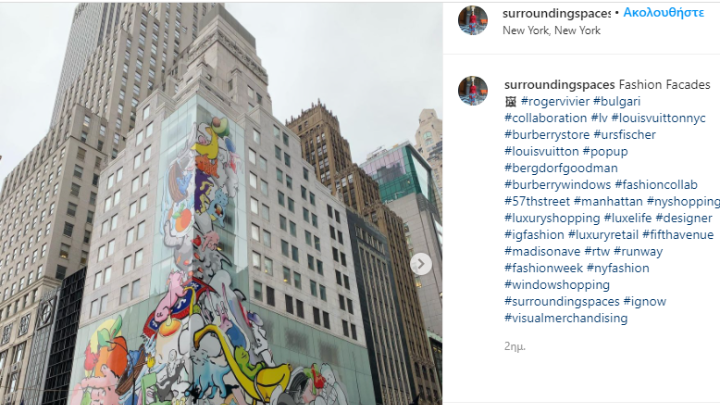
Task: Open the #windowshopping hashtag
Action: pyautogui.click(x=557, y=285)
